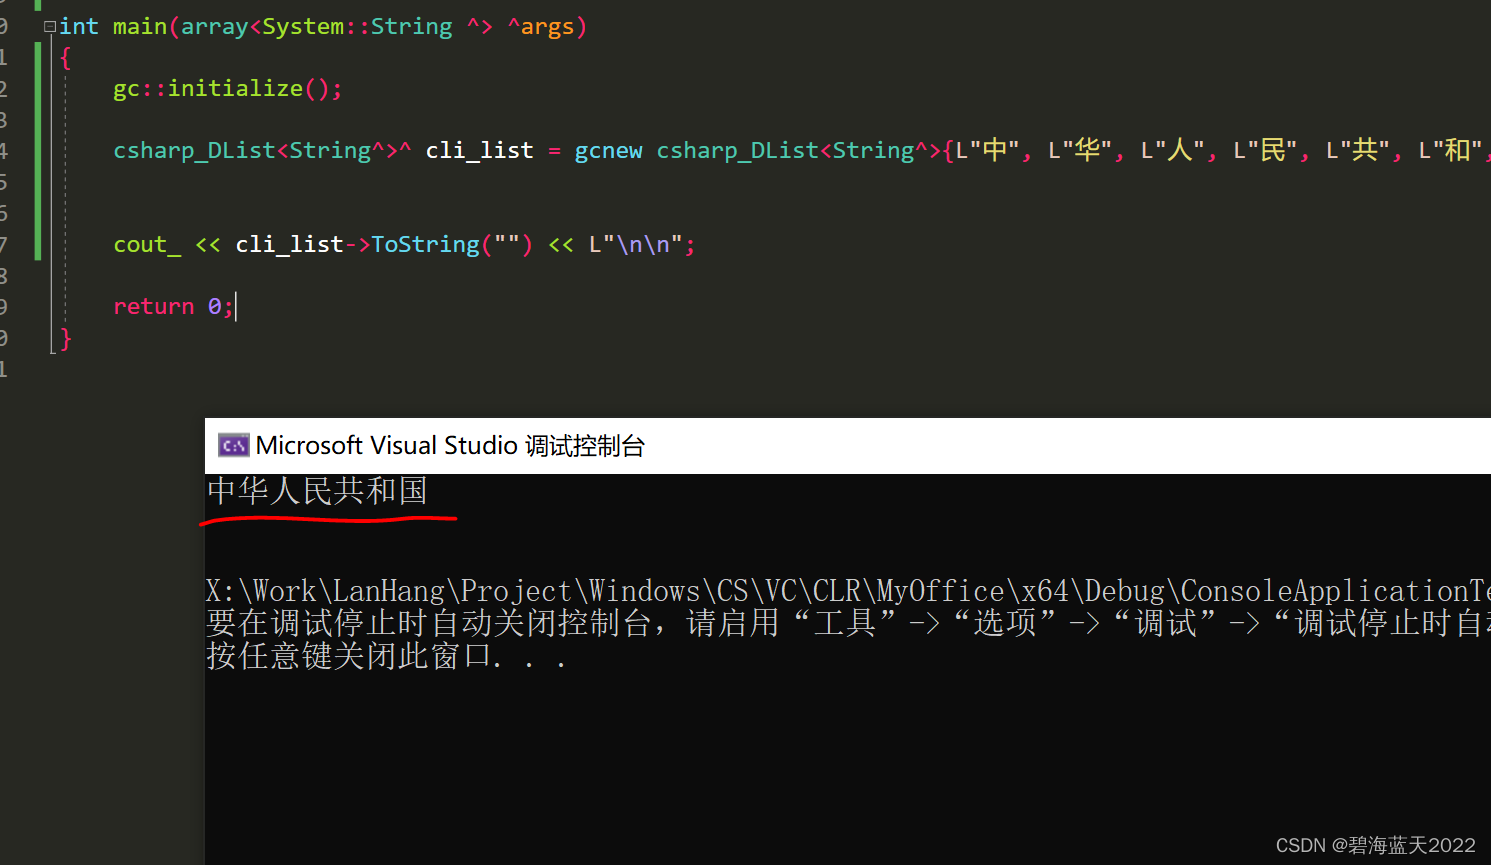The width and height of the screenshot is (1491, 865).
Task: Click the console line '要在调试停止时自动关闭控制台'
Action: pyautogui.click(x=429, y=623)
